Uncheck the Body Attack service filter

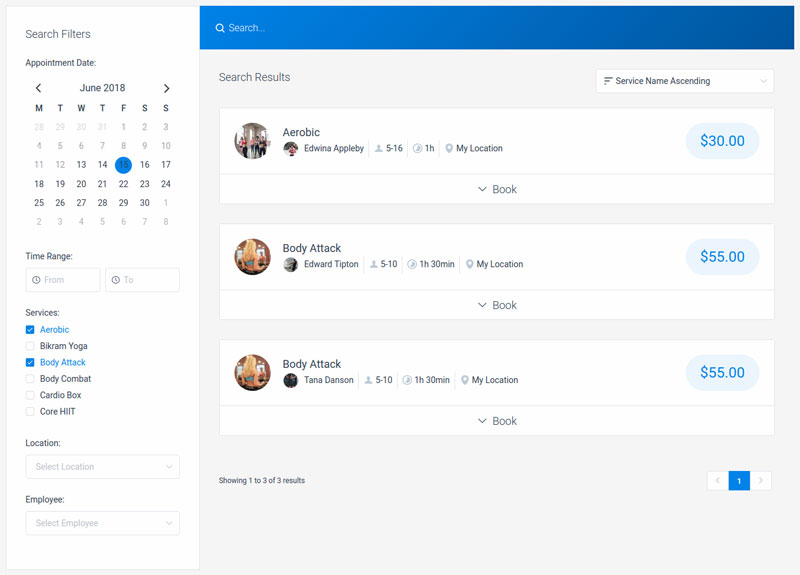[x=30, y=362]
